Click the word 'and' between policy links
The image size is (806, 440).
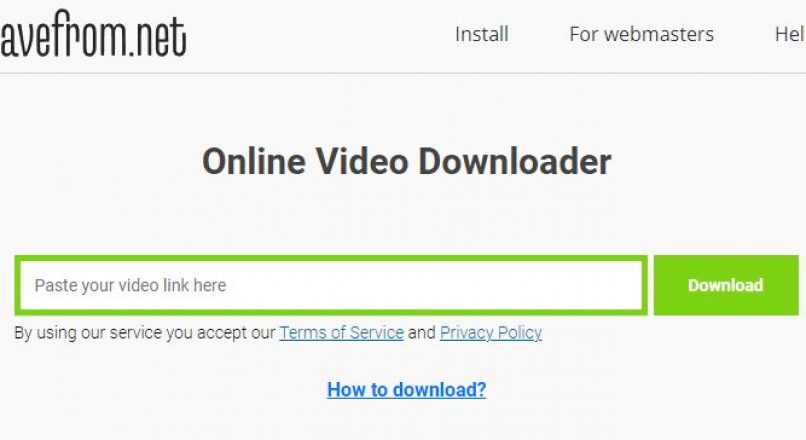click(422, 333)
